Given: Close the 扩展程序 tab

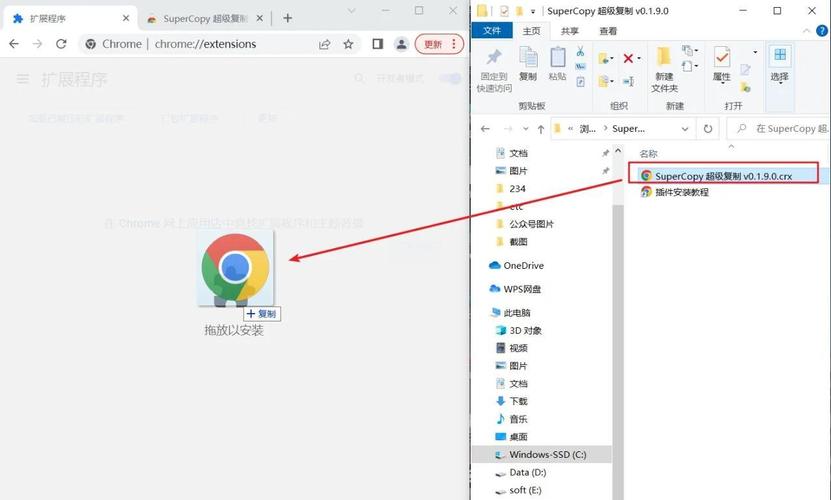Looking at the screenshot, I should click(x=126, y=18).
